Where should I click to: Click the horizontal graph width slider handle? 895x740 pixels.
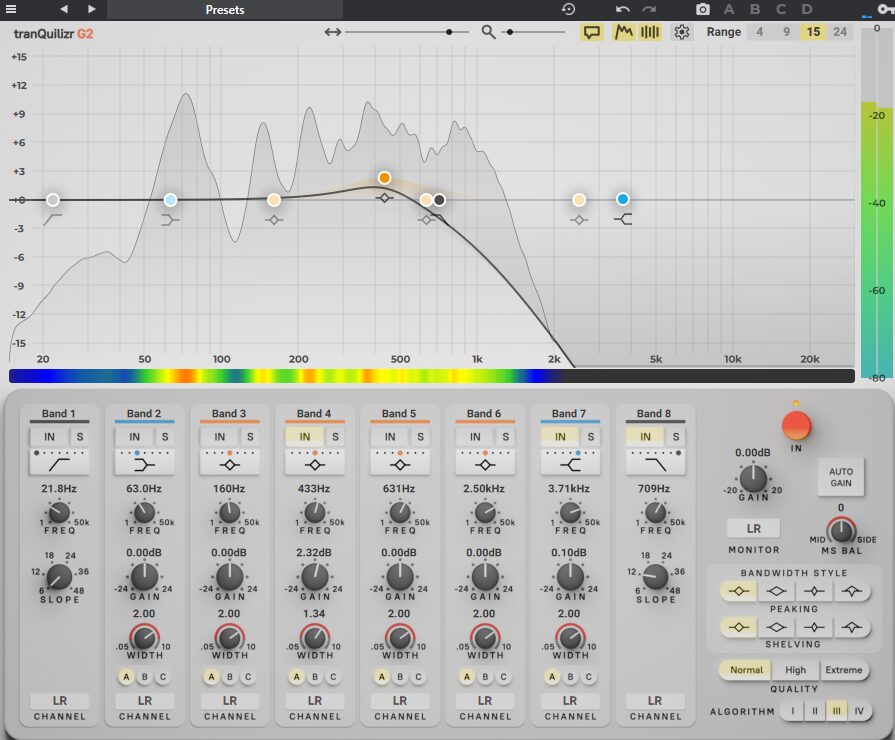pyautogui.click(x=449, y=32)
